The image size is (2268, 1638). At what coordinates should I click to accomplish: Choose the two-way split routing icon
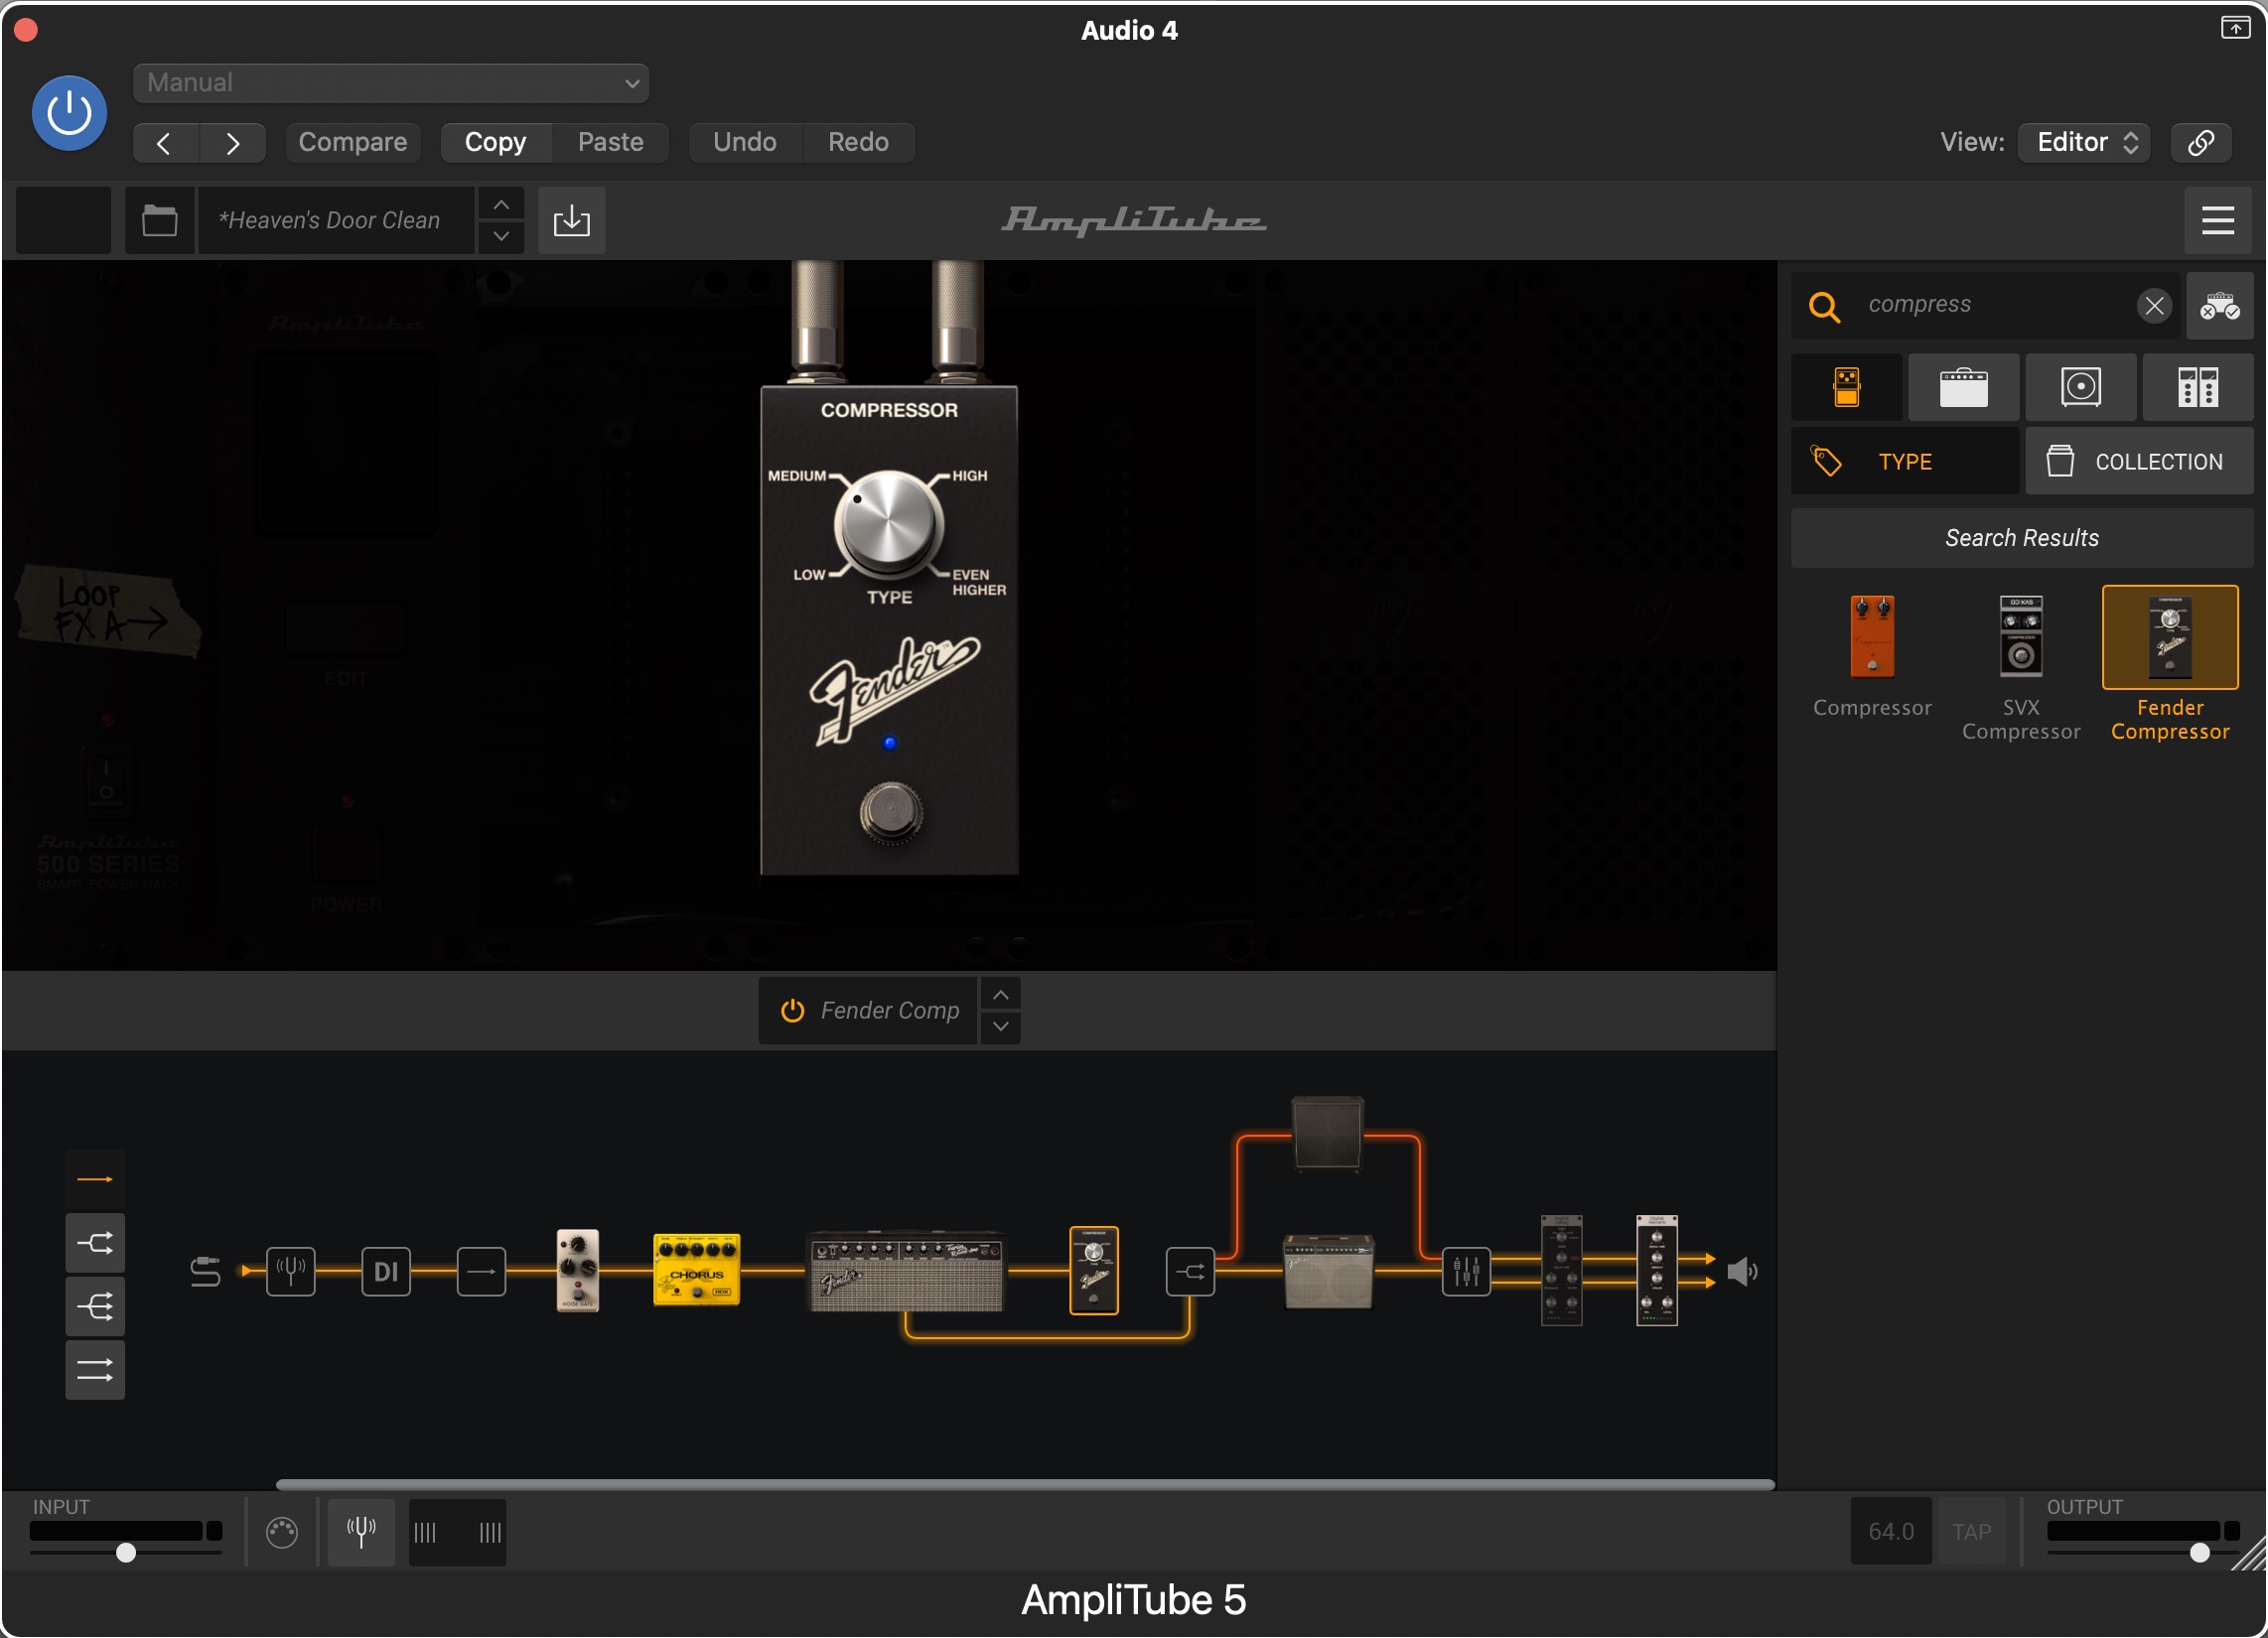(x=95, y=1243)
